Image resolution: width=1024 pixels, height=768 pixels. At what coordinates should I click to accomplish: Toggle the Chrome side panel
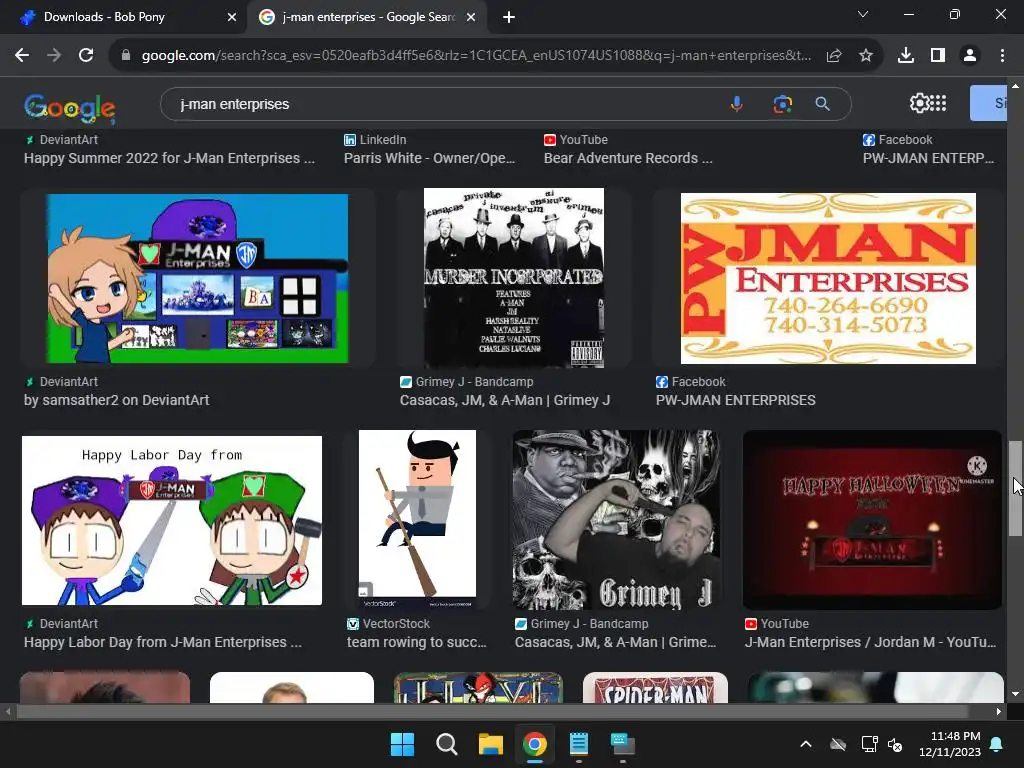pyautogui.click(x=938, y=56)
